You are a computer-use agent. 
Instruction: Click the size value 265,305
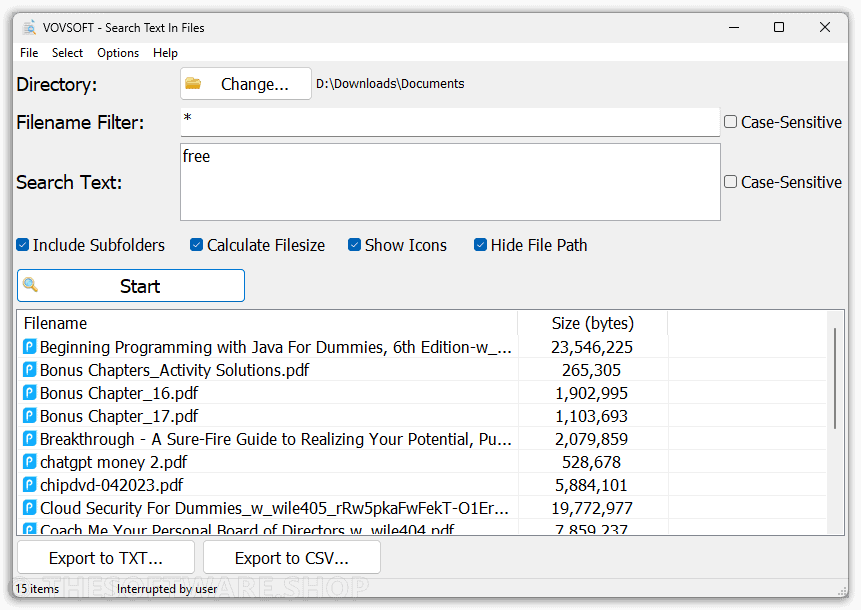point(591,370)
